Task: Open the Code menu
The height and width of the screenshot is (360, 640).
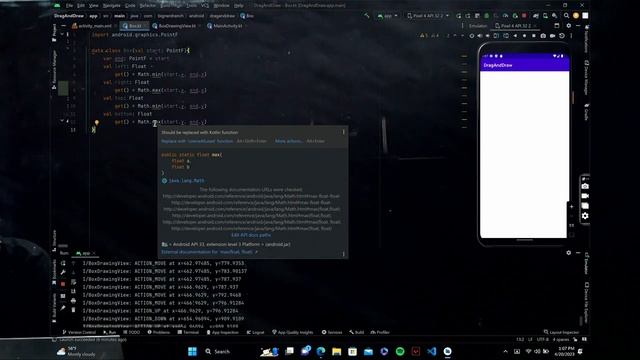Action: [x=130, y=6]
